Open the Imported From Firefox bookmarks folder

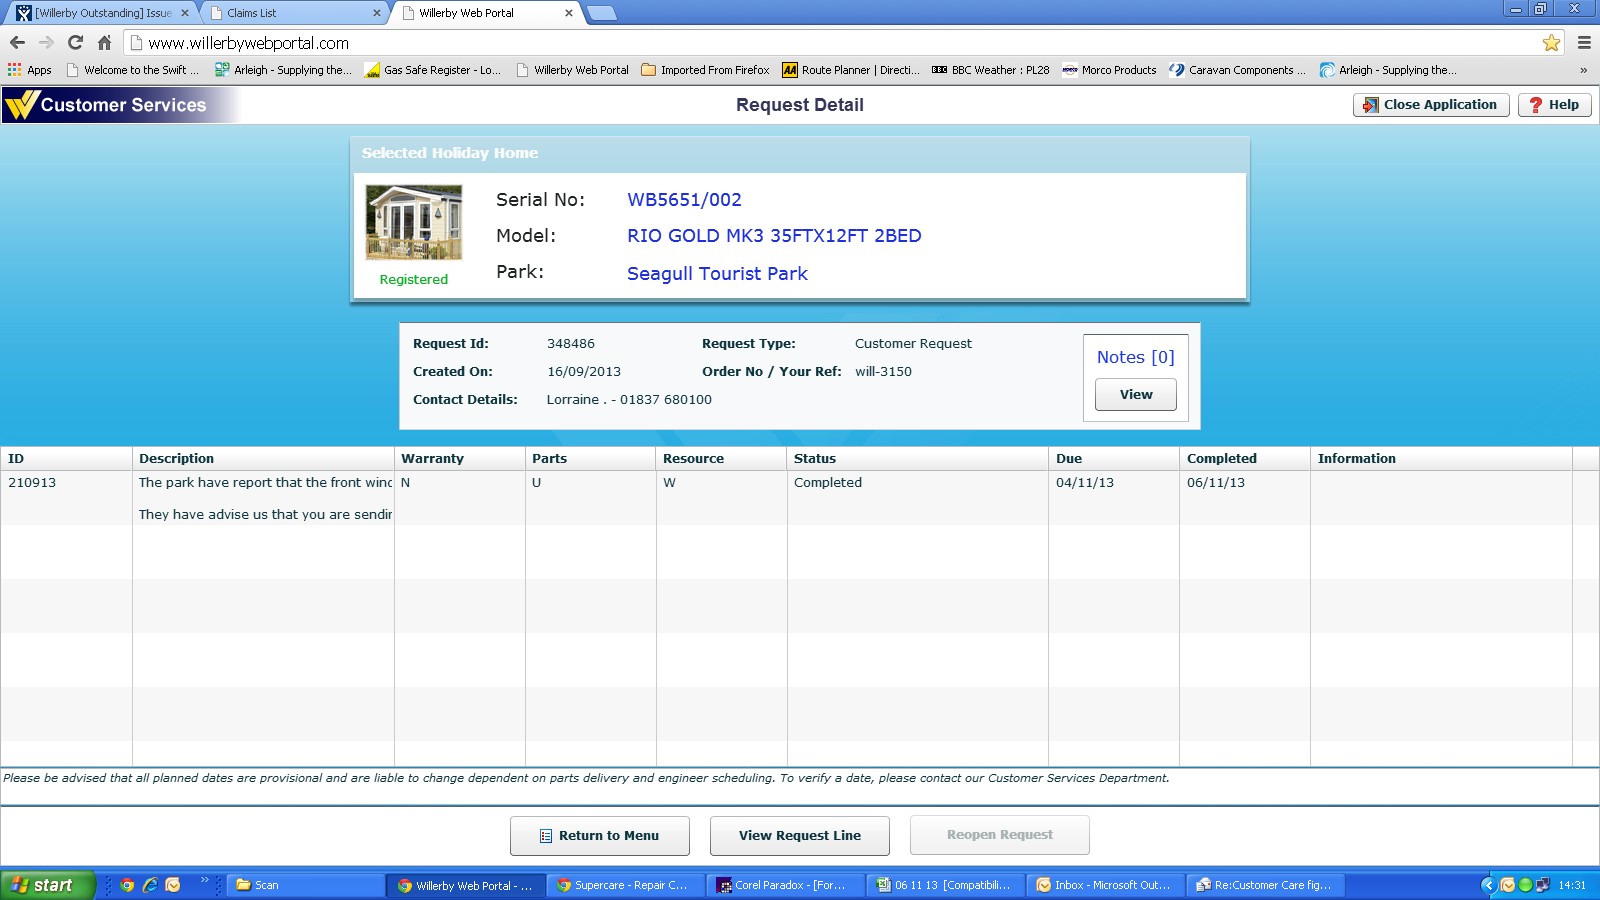pyautogui.click(x=705, y=70)
